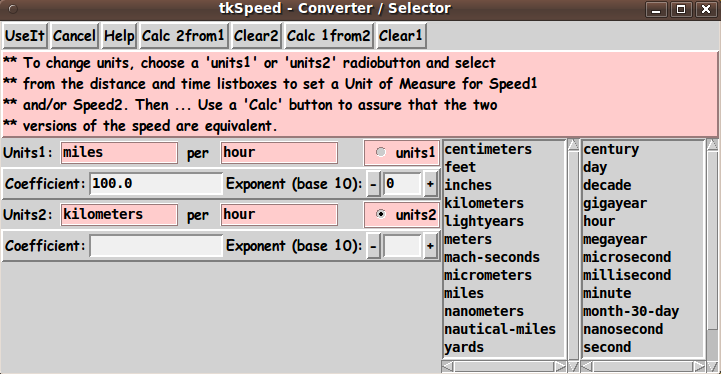Run Calc 1from2 conversion
Viewport: 721px width, 374px height.
tap(328, 35)
